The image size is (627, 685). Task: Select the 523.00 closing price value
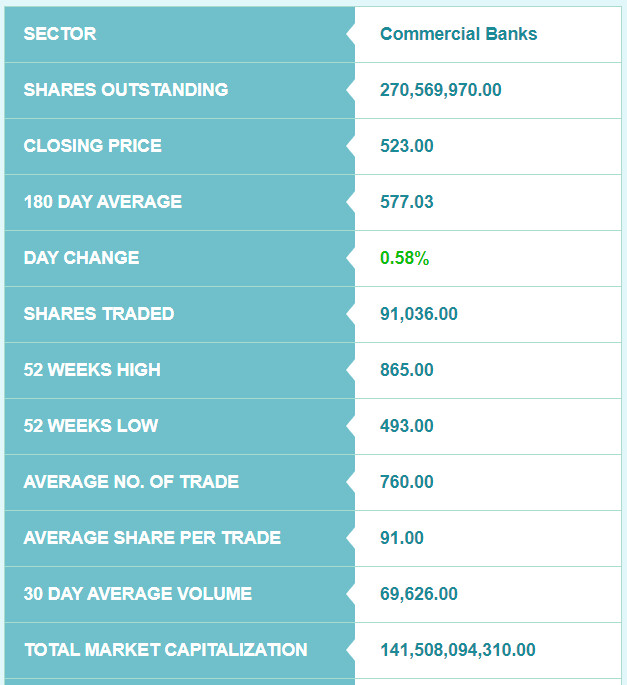[x=406, y=146]
